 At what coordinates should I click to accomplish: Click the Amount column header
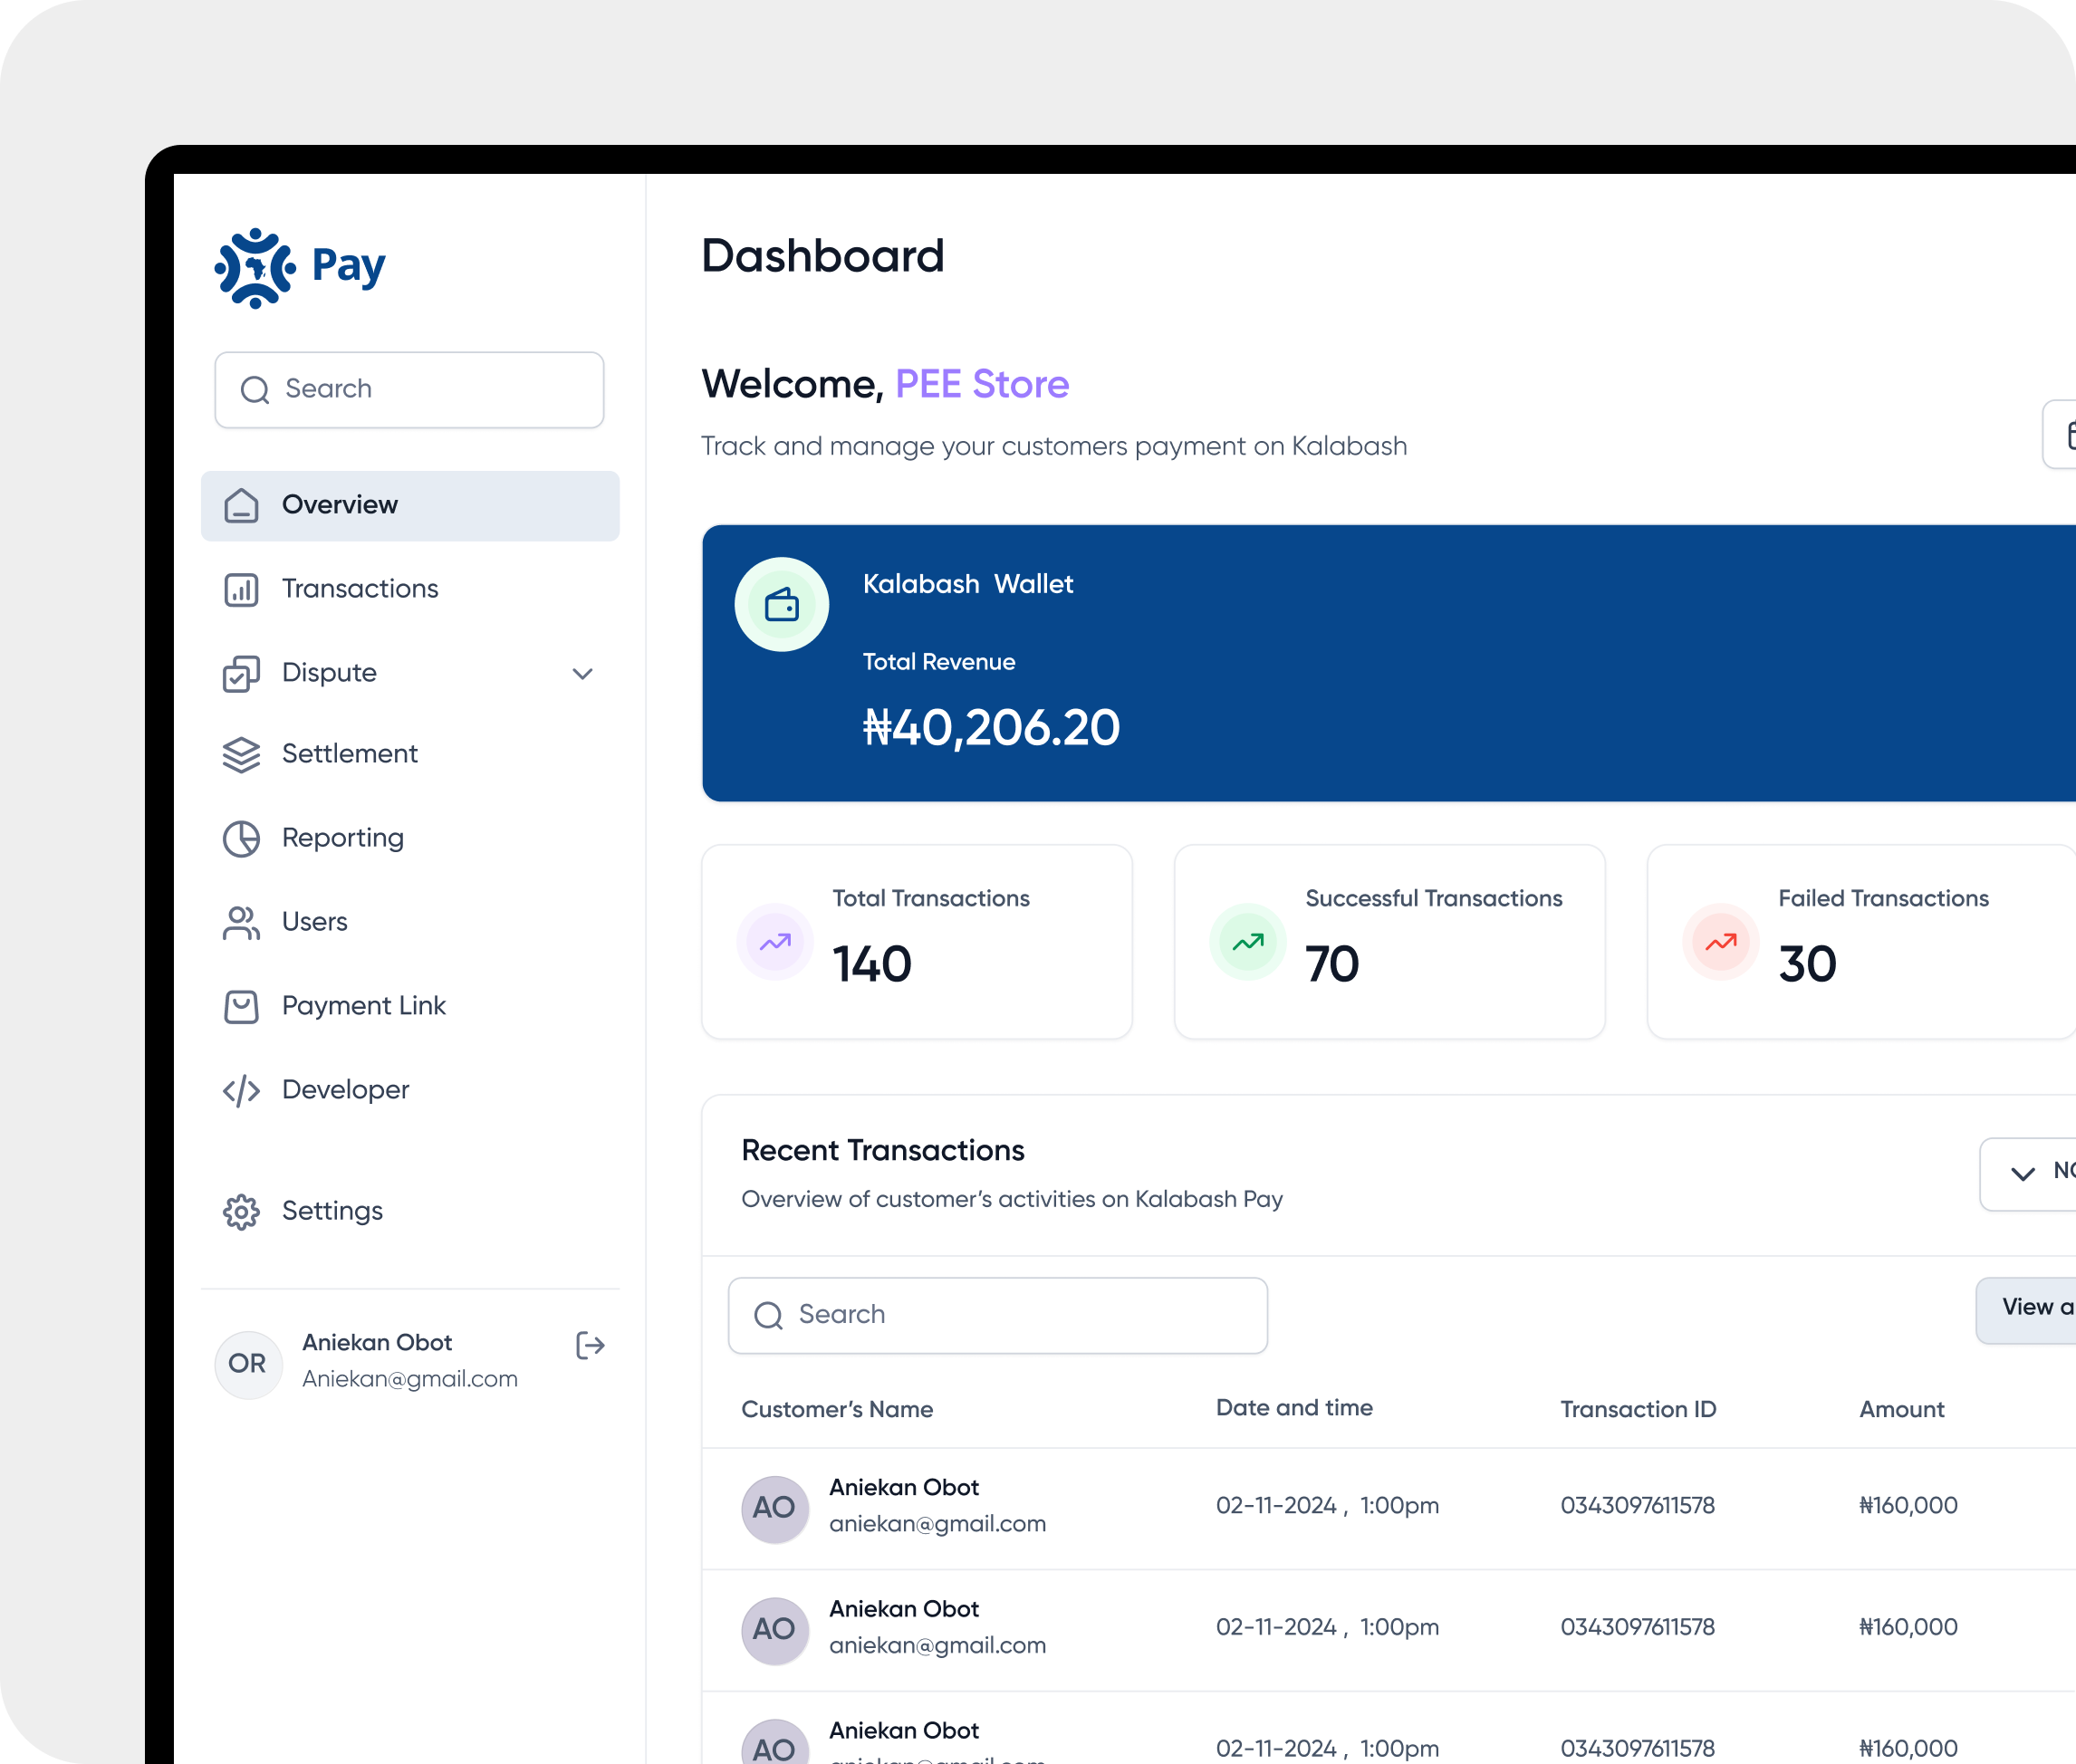point(1901,1410)
